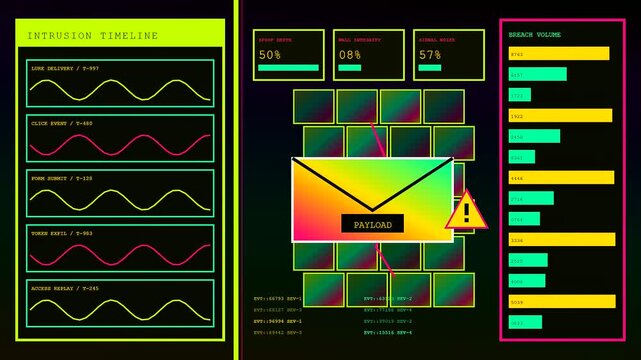641x360 pixels.
Task: Click the PAYLOAD label on the envelope
Action: tap(372, 225)
